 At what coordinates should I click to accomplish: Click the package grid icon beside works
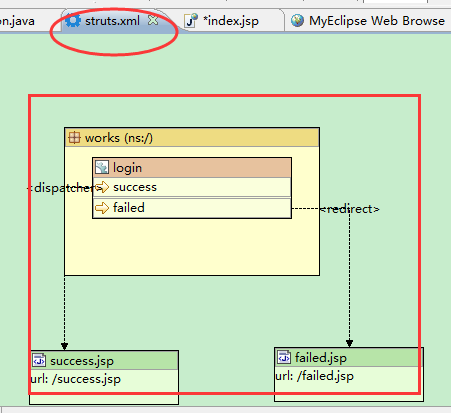pyautogui.click(x=74, y=137)
